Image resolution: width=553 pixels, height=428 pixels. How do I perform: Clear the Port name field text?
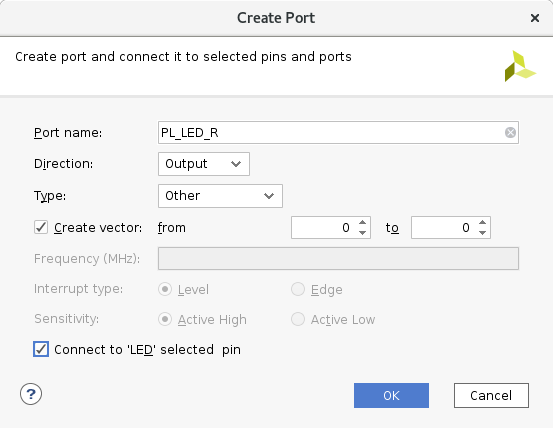click(510, 133)
